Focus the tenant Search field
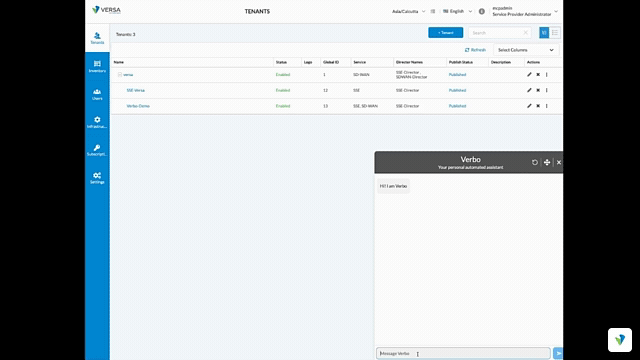Viewport: 640px width, 360px height. [x=496, y=33]
